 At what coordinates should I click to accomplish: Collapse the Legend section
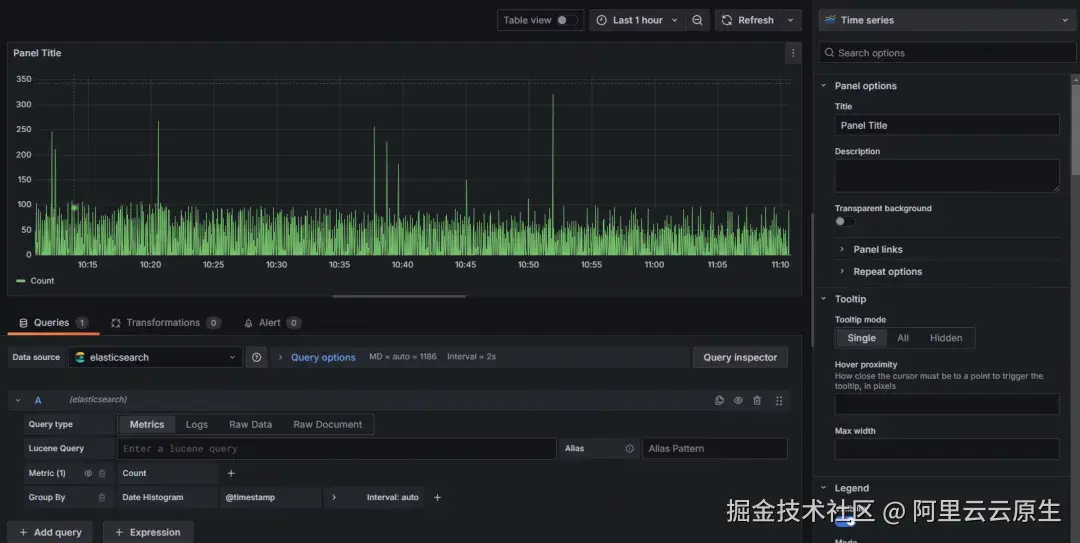(x=823, y=488)
